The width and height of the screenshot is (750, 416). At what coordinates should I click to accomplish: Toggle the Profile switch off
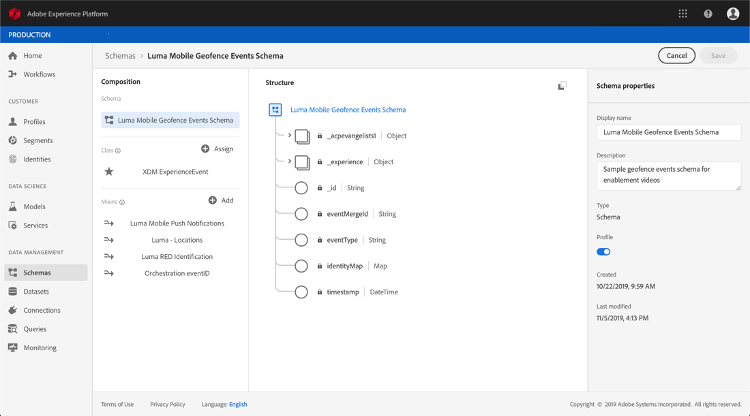coord(603,252)
